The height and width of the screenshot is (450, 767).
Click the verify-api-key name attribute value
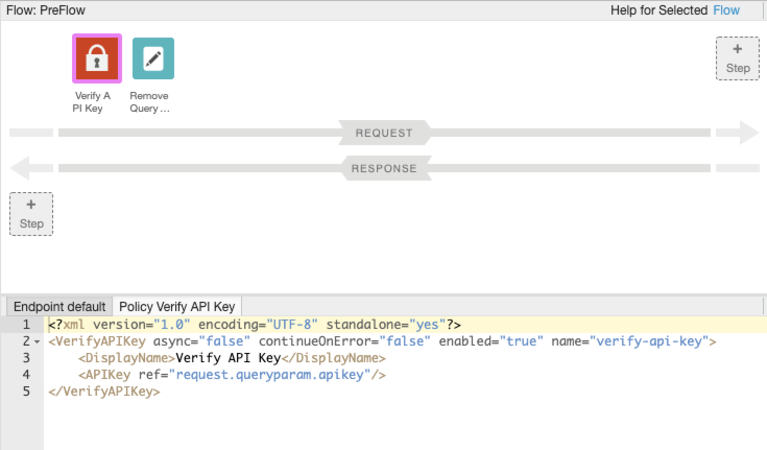pos(652,341)
